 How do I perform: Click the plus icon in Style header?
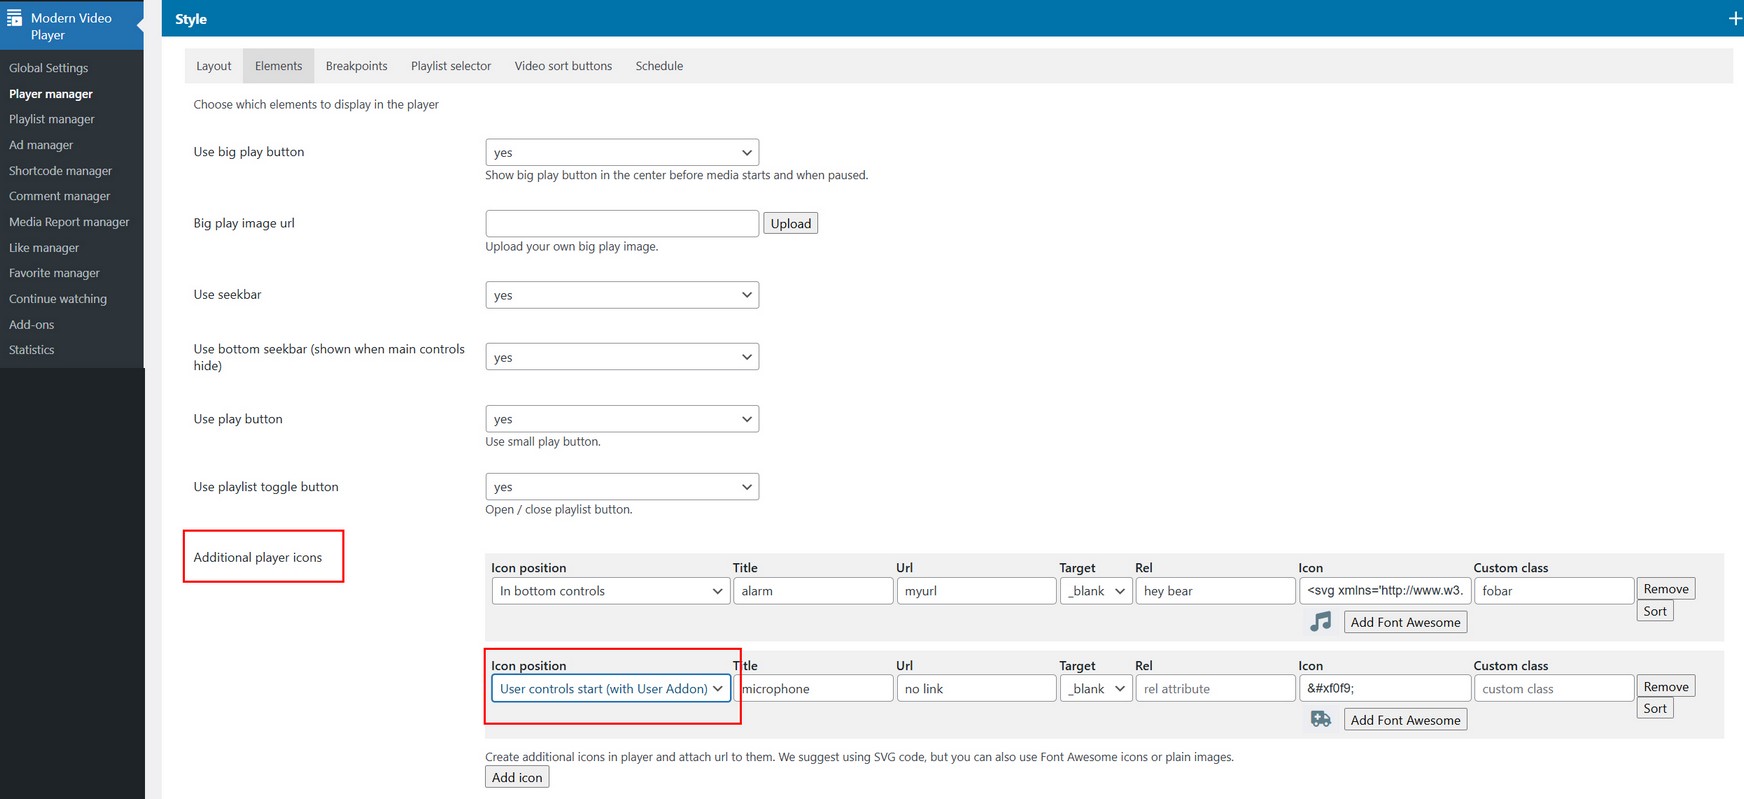(1735, 19)
